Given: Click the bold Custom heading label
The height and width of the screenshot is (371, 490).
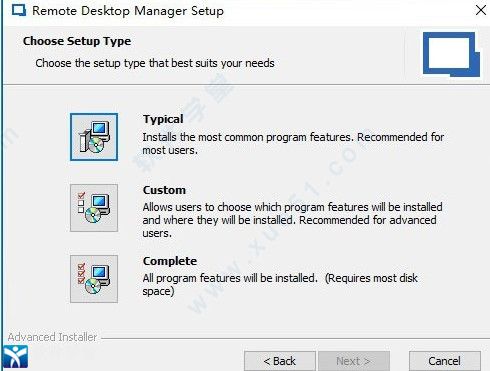Looking at the screenshot, I should (164, 190).
